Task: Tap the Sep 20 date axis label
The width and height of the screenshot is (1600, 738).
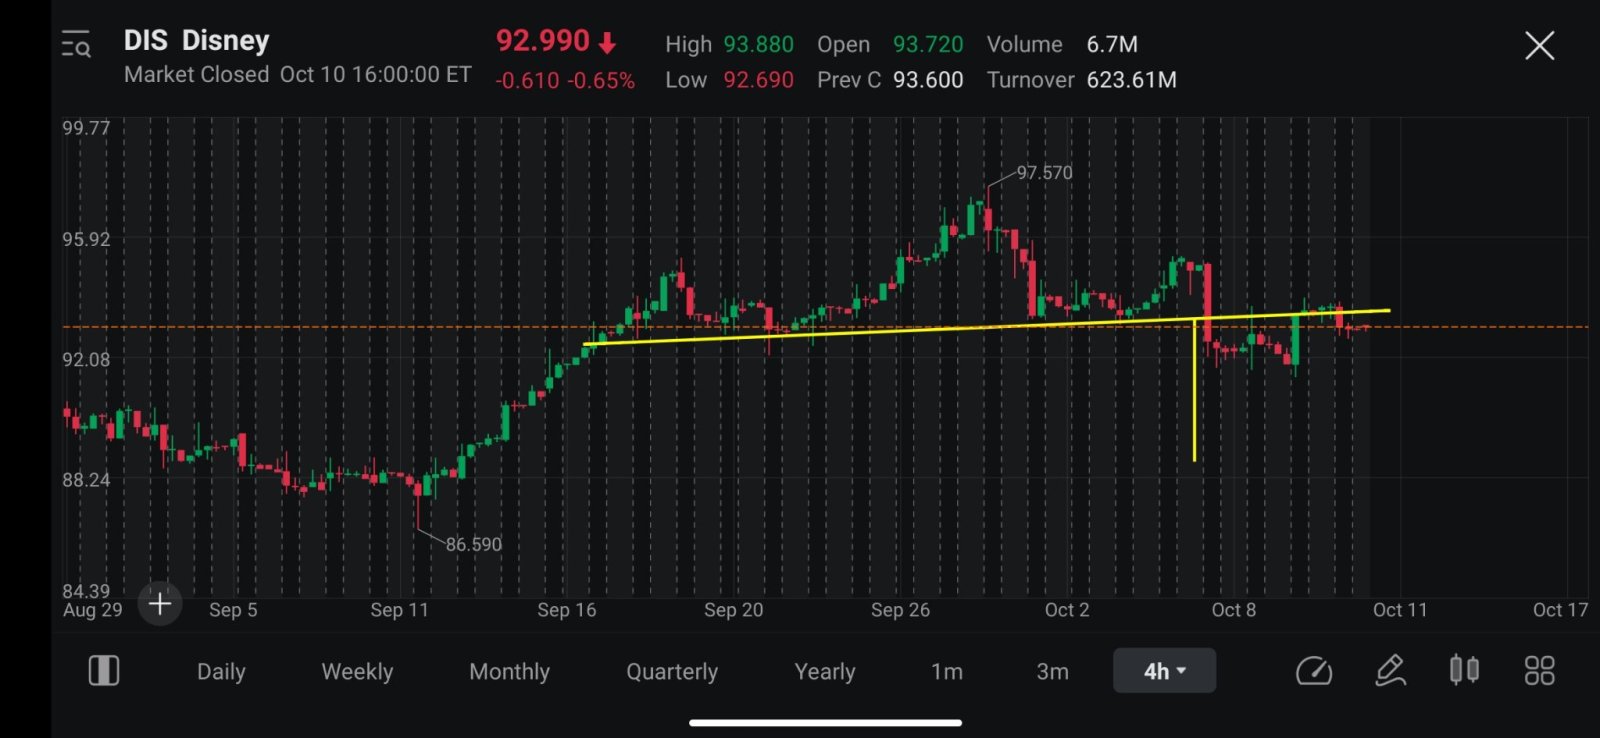Action: tap(733, 610)
